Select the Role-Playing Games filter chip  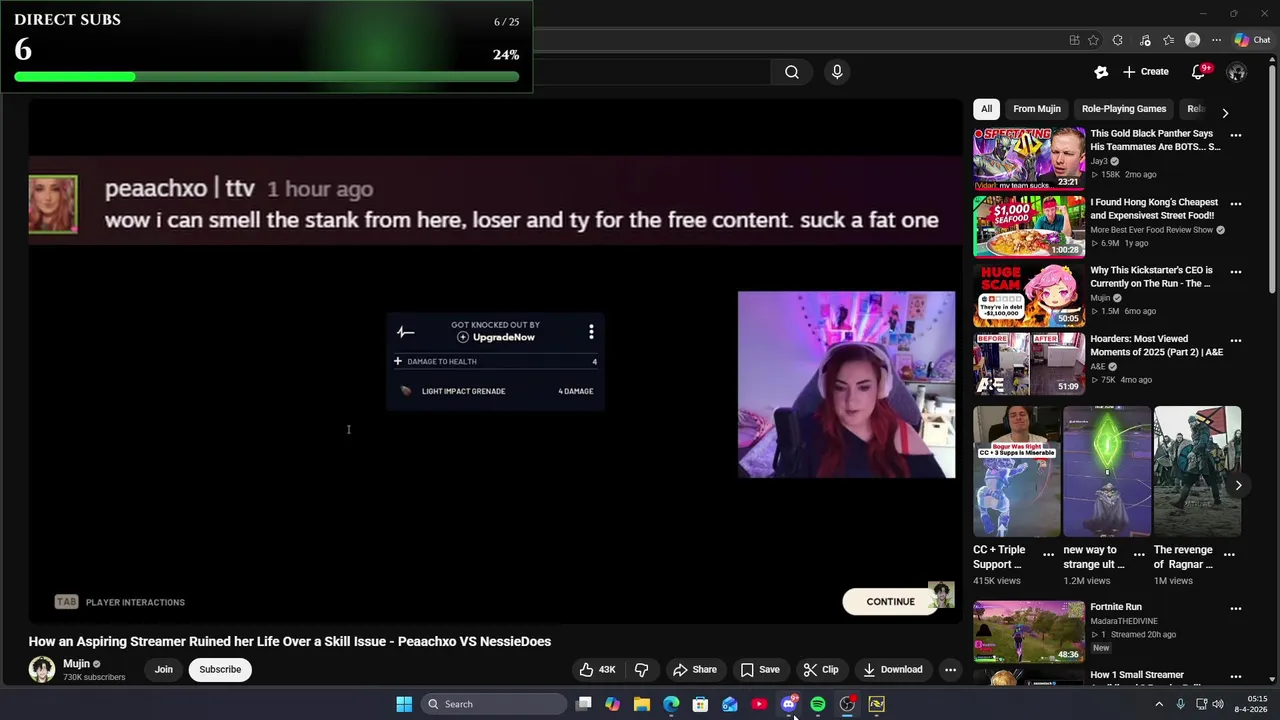pyautogui.click(x=1124, y=109)
